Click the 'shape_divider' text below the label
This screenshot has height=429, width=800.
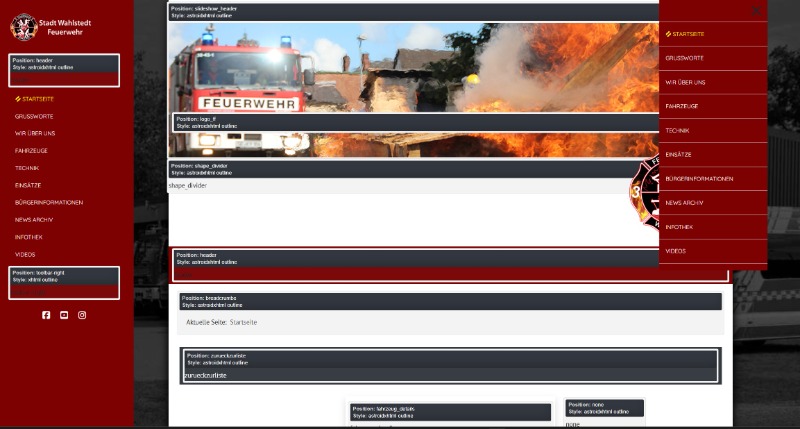188,186
